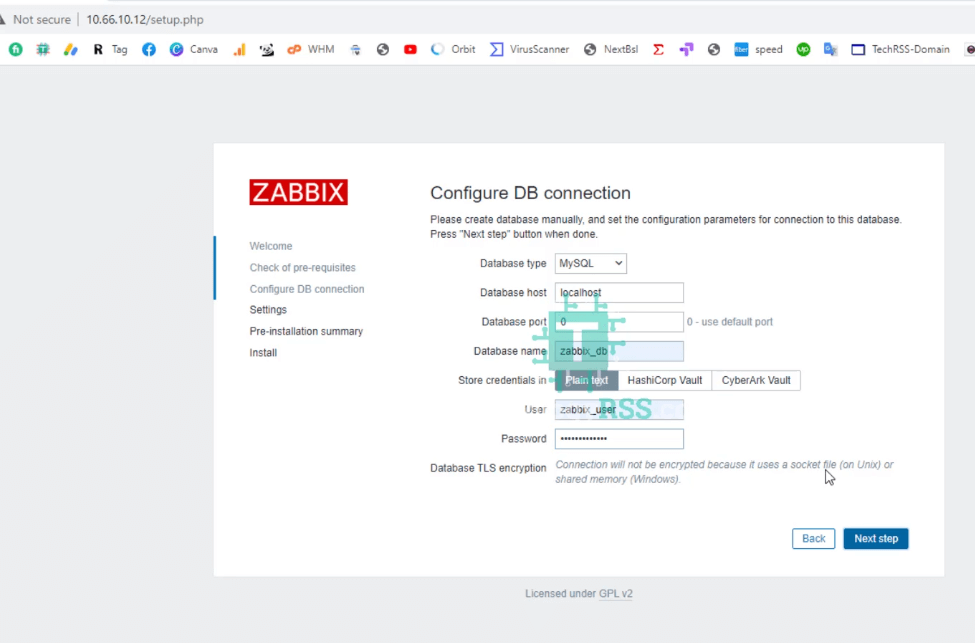Click the Next step button
Screen dimensions: 975x643
click(875, 539)
